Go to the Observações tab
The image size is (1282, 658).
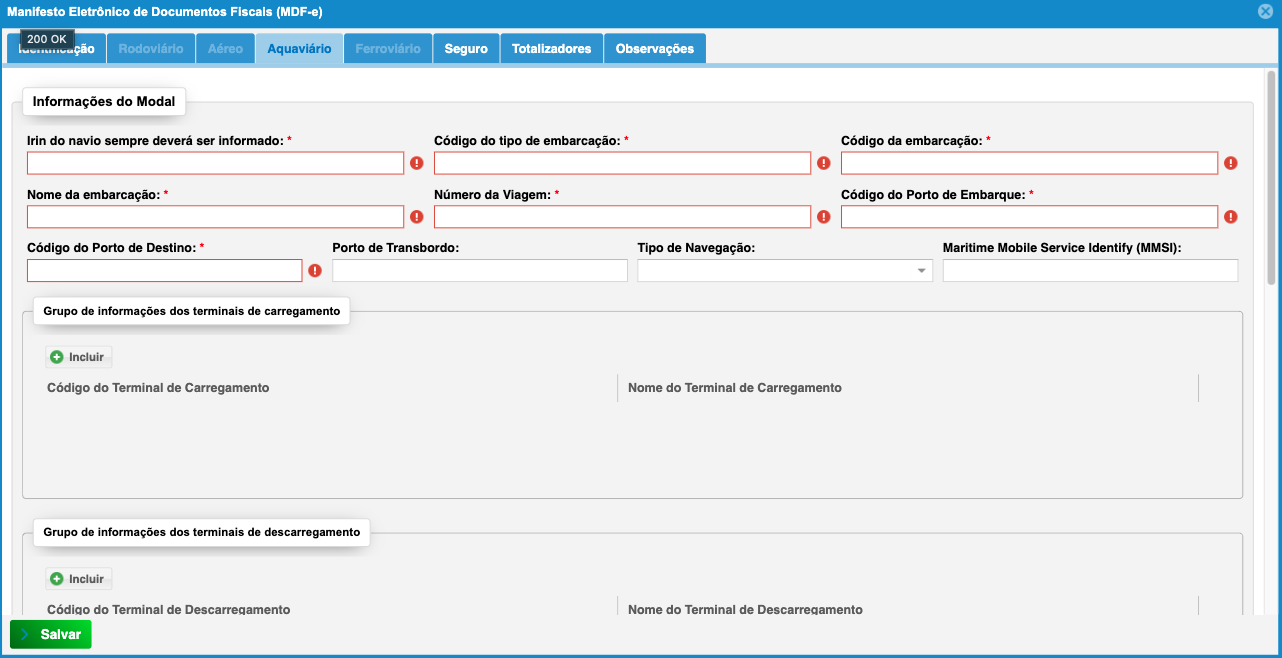654,49
